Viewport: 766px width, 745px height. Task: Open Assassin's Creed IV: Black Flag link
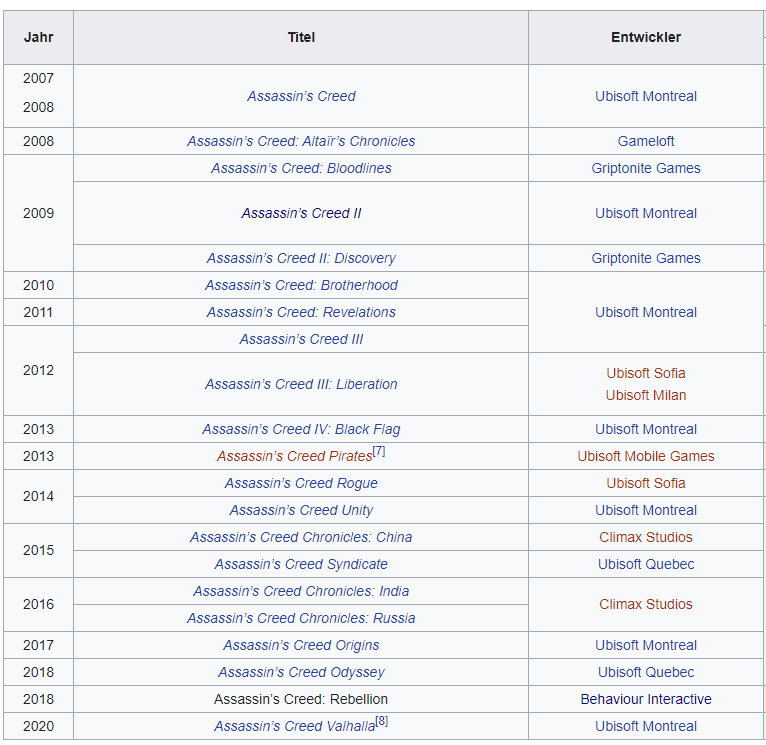click(x=301, y=429)
